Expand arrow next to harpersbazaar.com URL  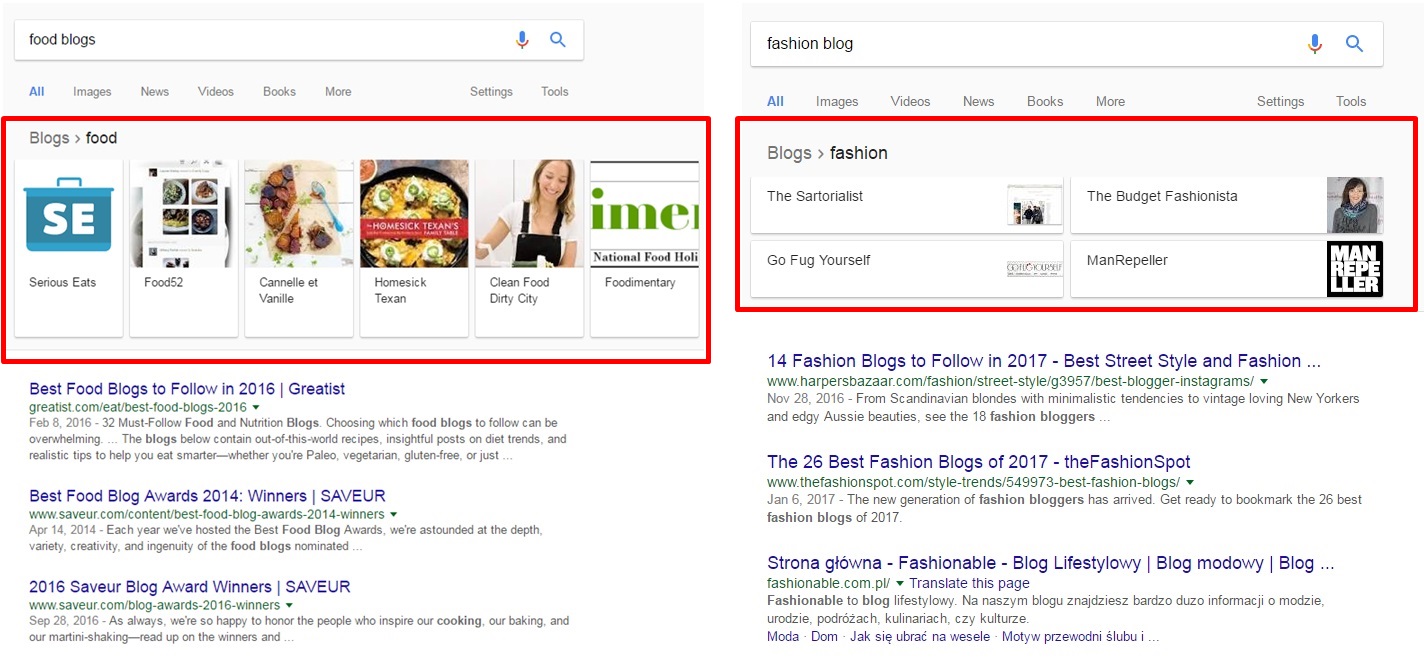click(x=1264, y=382)
